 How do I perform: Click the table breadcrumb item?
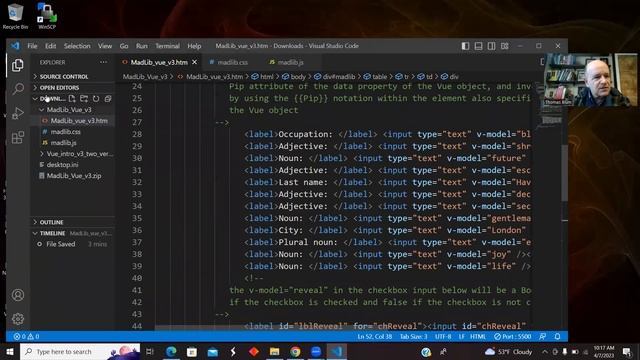coord(375,76)
